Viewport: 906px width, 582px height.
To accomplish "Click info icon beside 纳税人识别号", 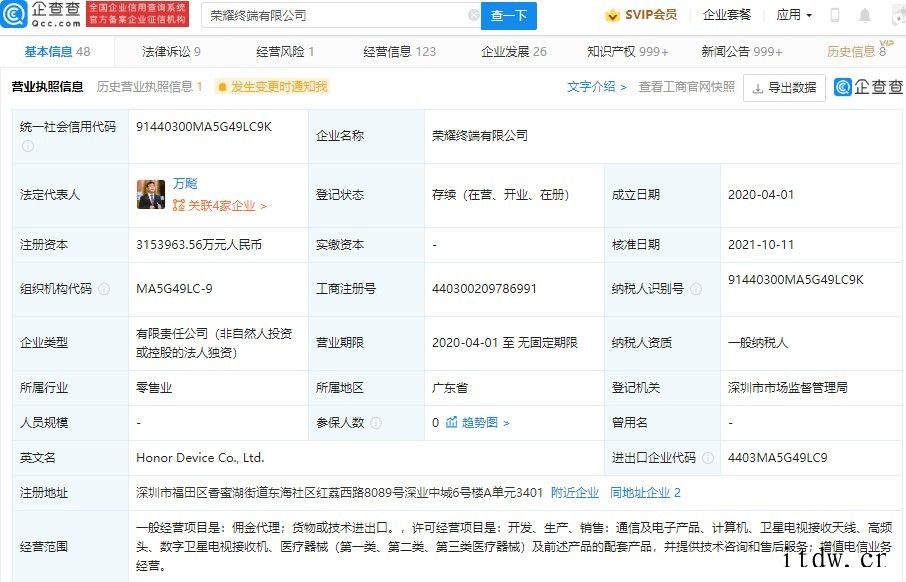I will click(696, 289).
